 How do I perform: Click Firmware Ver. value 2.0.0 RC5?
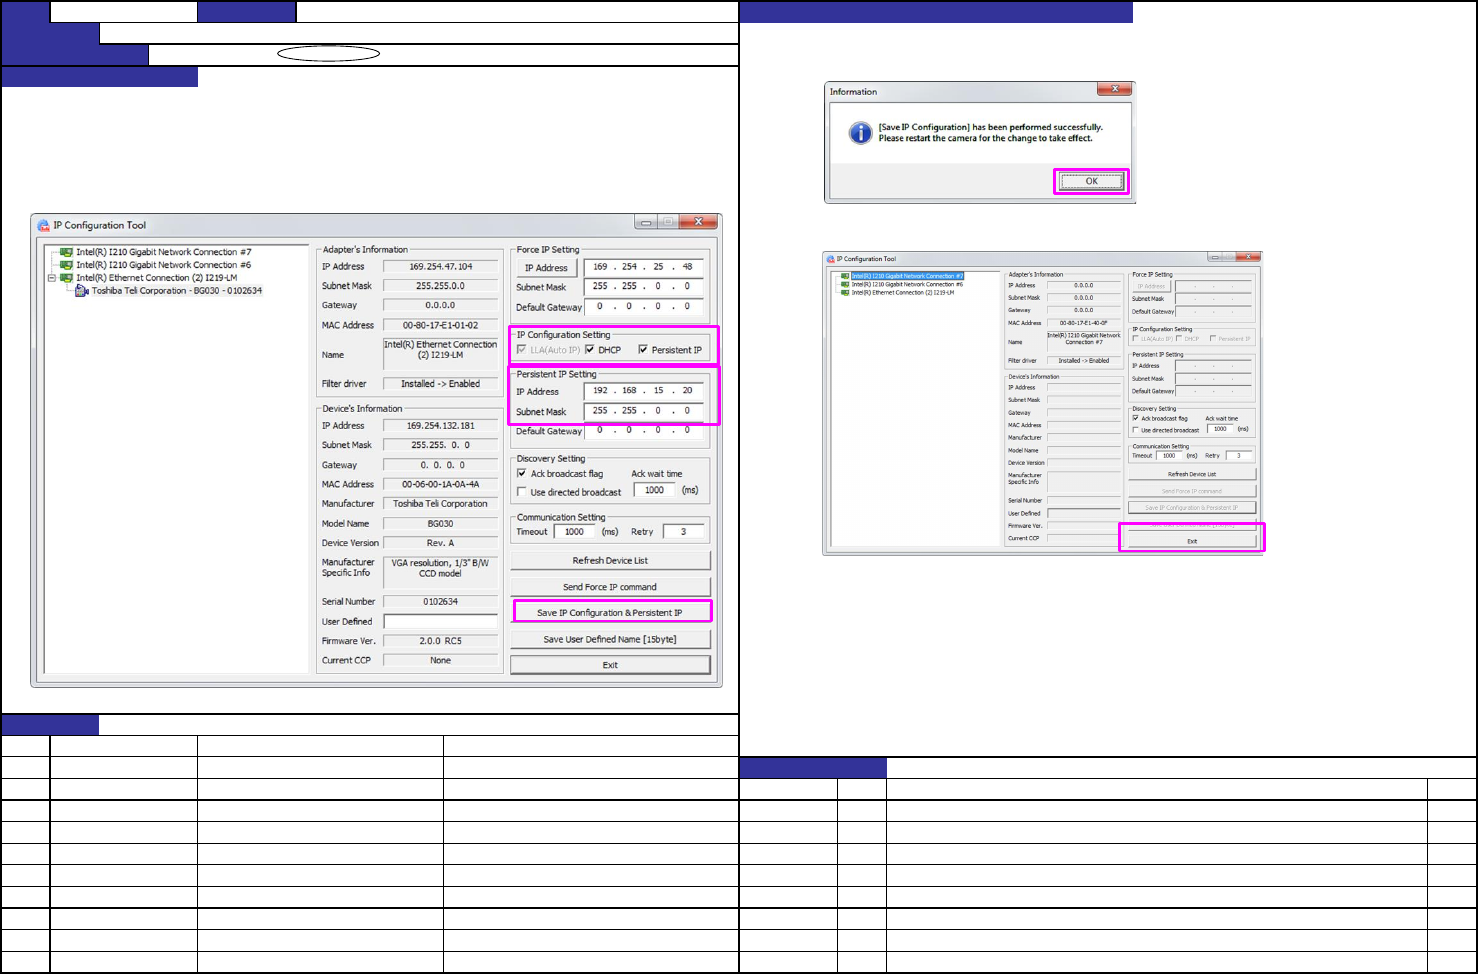(440, 641)
